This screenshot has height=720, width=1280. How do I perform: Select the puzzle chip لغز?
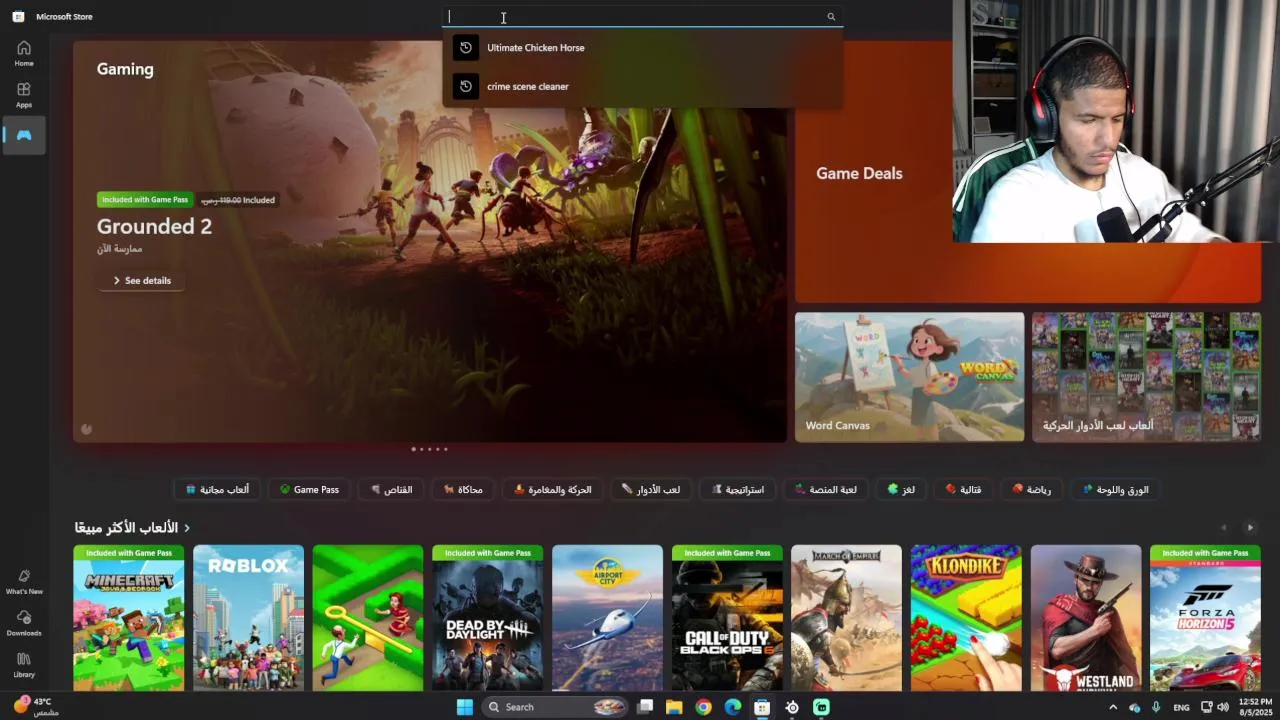pos(901,489)
